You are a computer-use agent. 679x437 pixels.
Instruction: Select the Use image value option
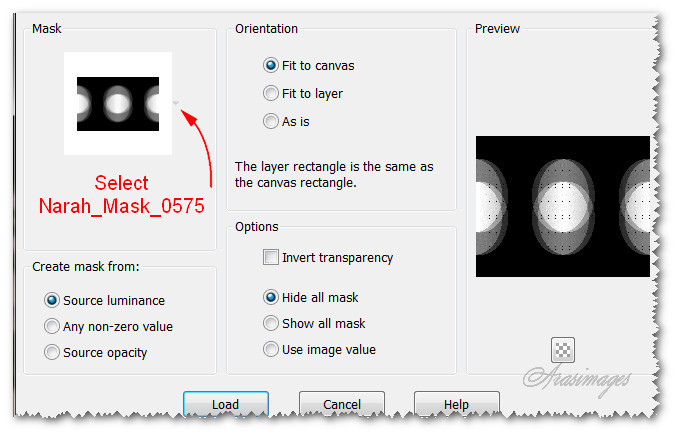click(x=271, y=350)
